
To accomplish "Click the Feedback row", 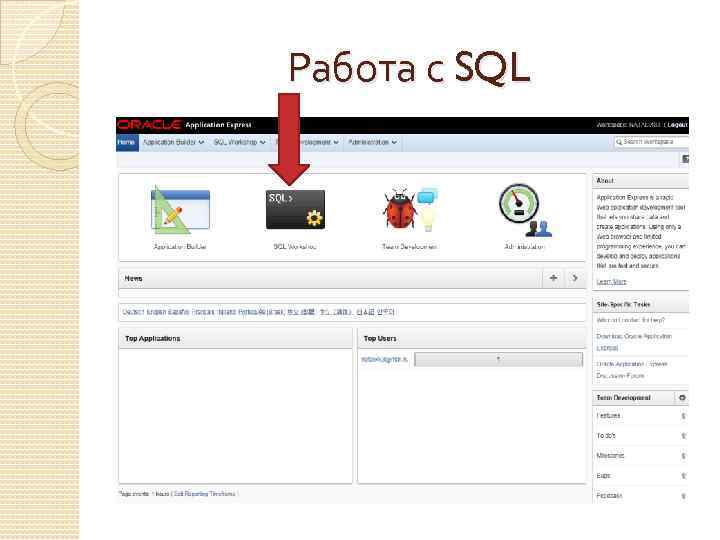I will [641, 495].
